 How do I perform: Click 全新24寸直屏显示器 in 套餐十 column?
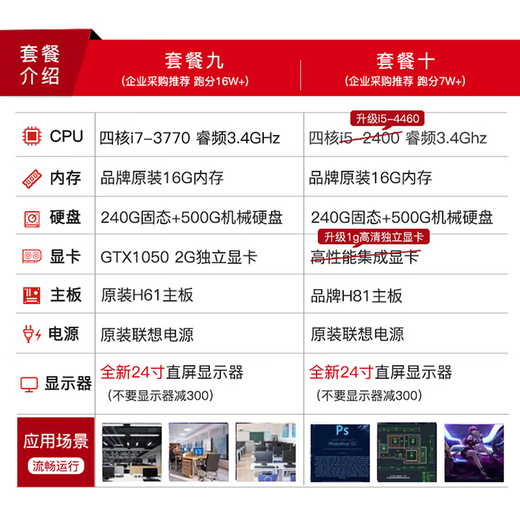point(380,372)
